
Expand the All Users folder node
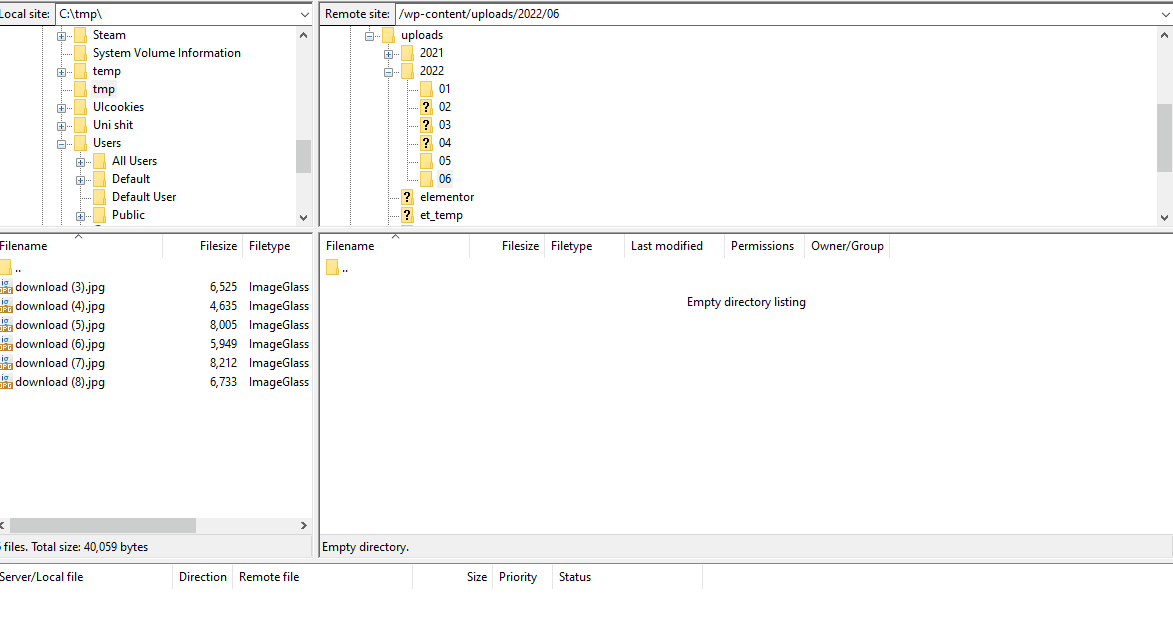click(x=81, y=162)
